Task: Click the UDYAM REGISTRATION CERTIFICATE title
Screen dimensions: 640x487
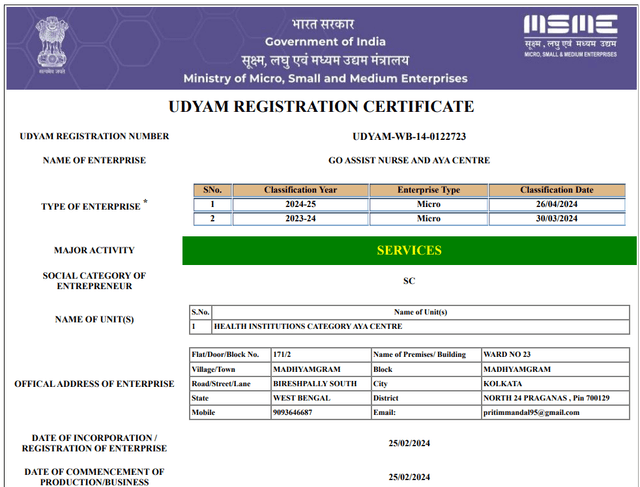Action: (x=321, y=107)
